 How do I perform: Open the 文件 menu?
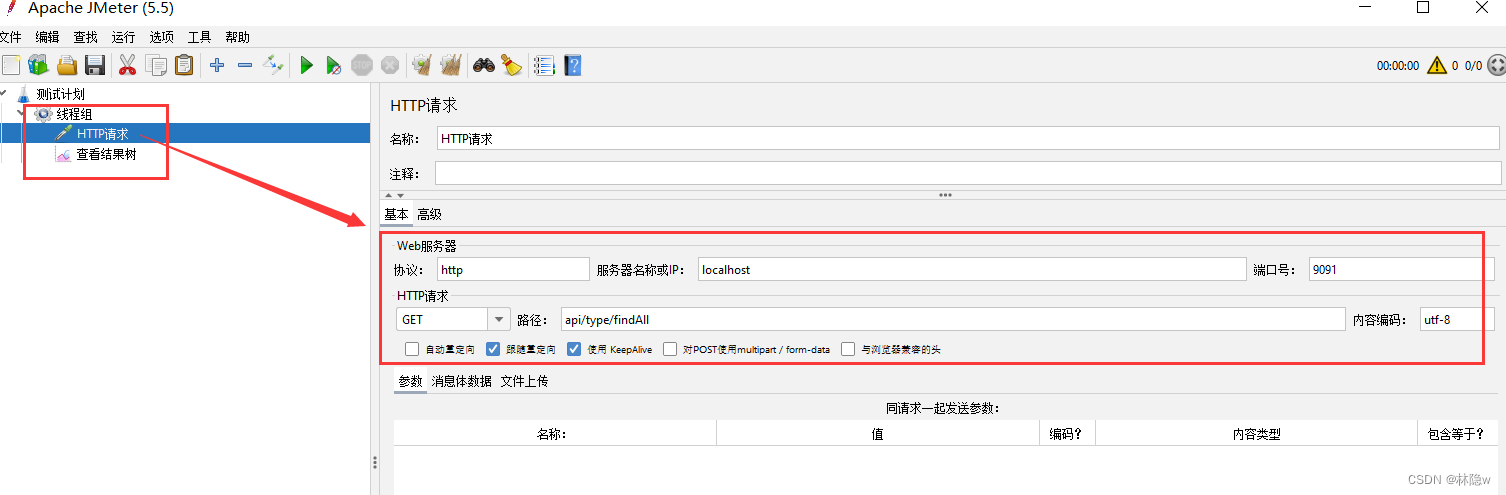pyautogui.click(x=10, y=37)
